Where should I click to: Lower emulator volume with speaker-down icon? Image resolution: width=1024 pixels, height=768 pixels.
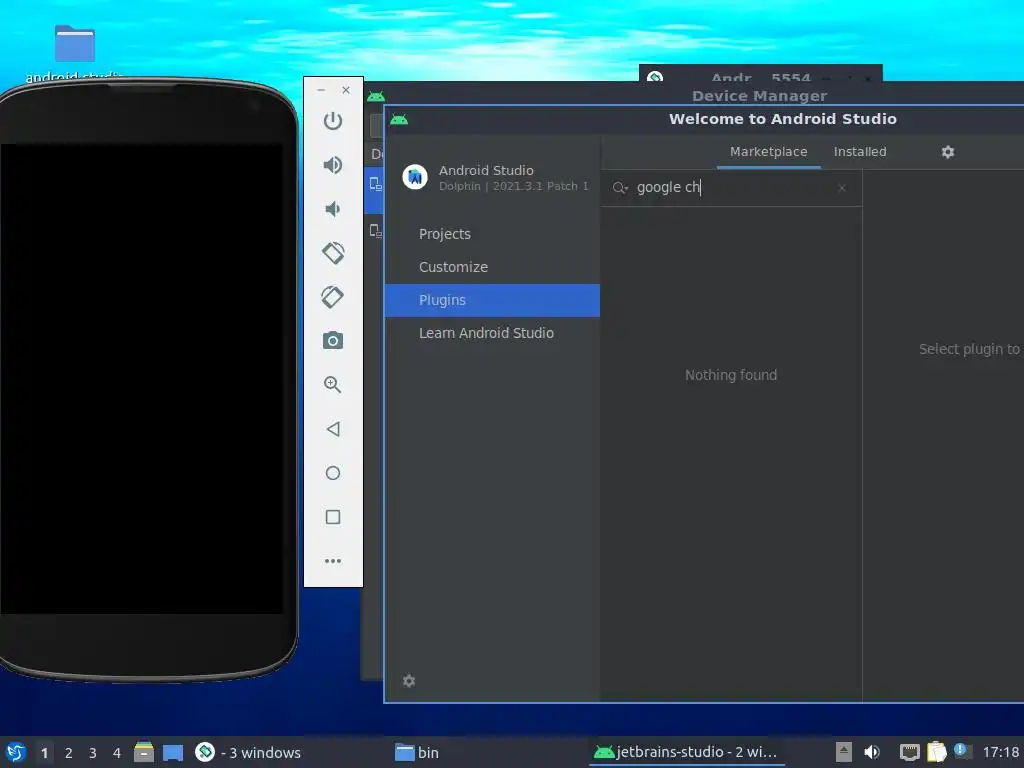pos(333,209)
